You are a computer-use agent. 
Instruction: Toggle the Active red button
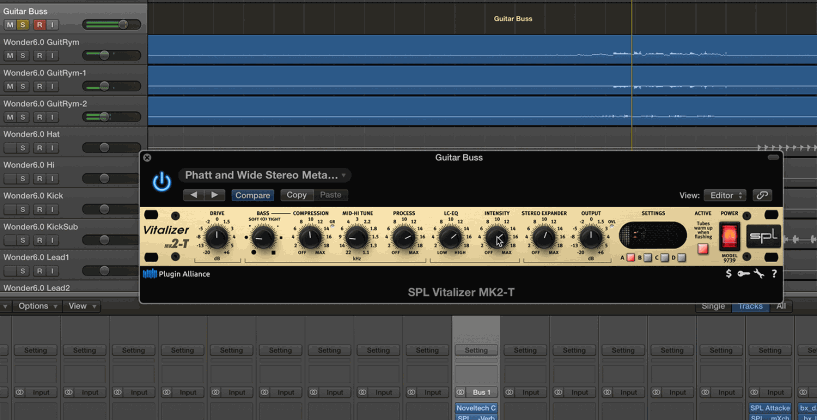click(703, 249)
